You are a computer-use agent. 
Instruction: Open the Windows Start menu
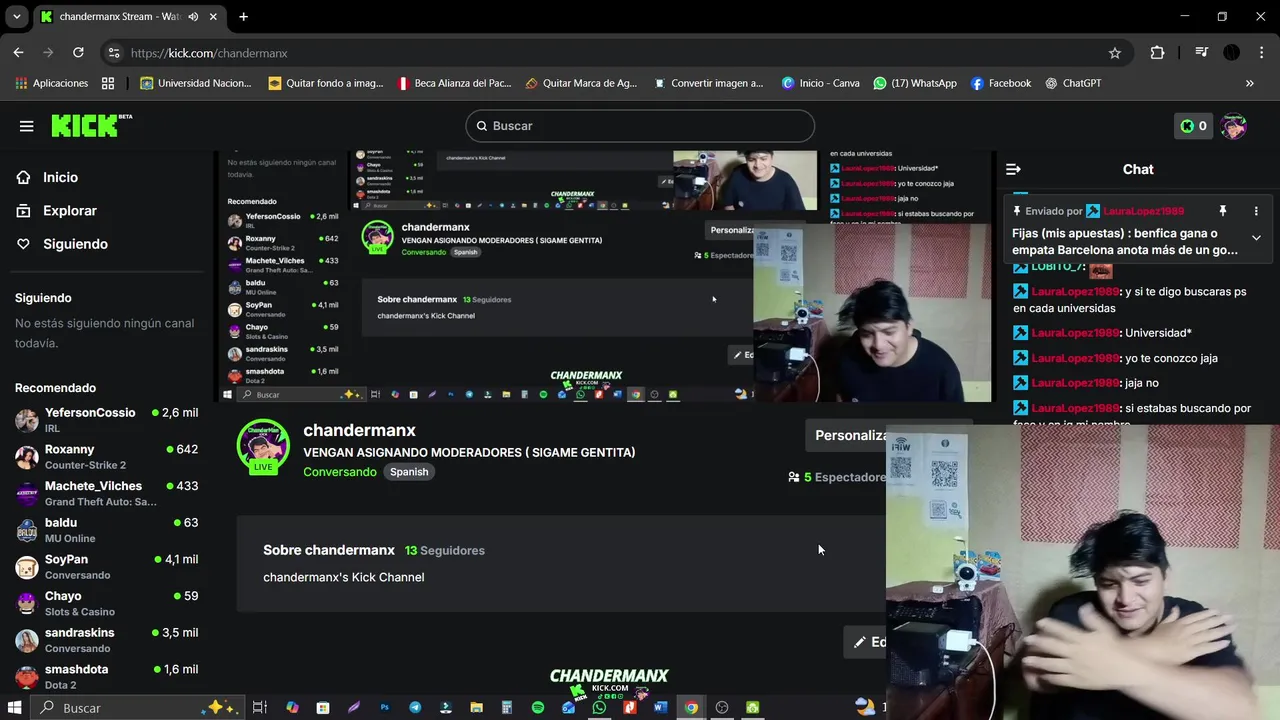coord(15,707)
